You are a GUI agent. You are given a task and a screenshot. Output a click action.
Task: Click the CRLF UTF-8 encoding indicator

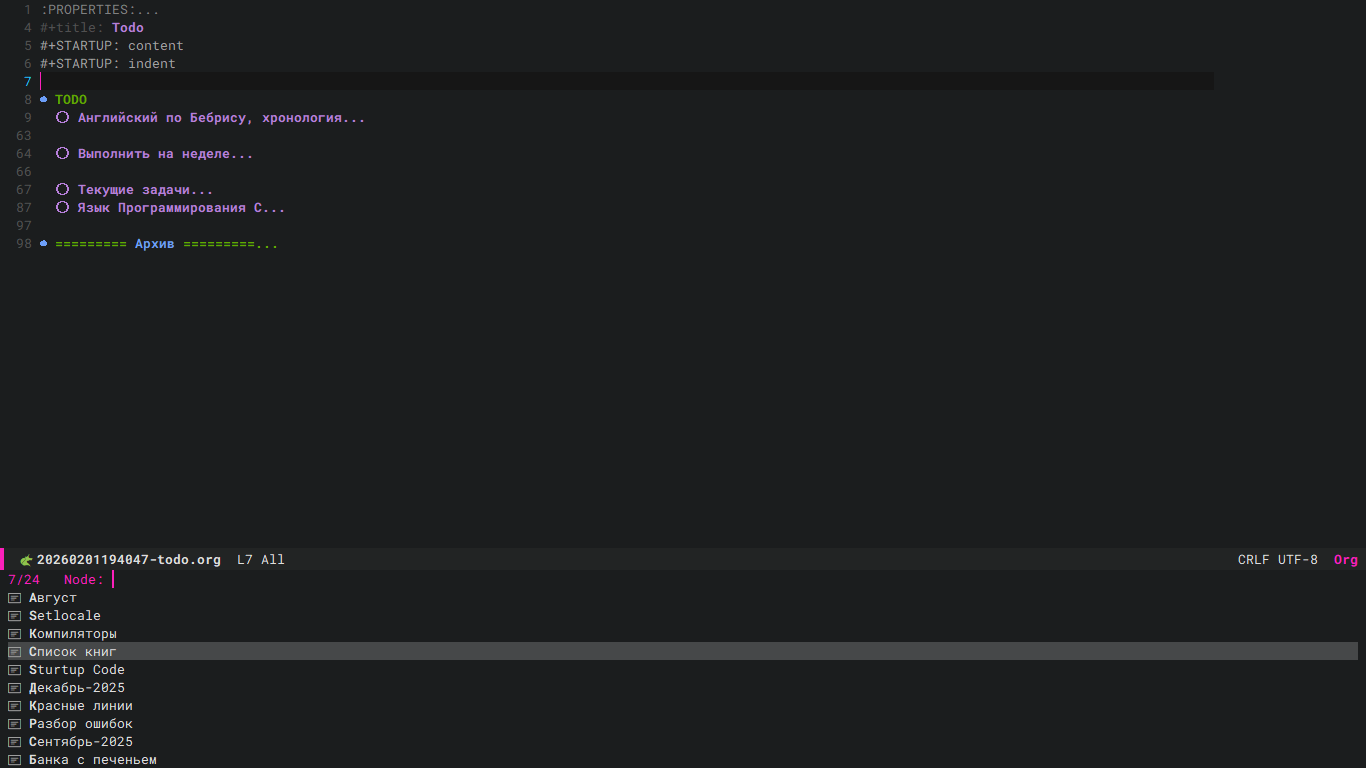(1278, 560)
